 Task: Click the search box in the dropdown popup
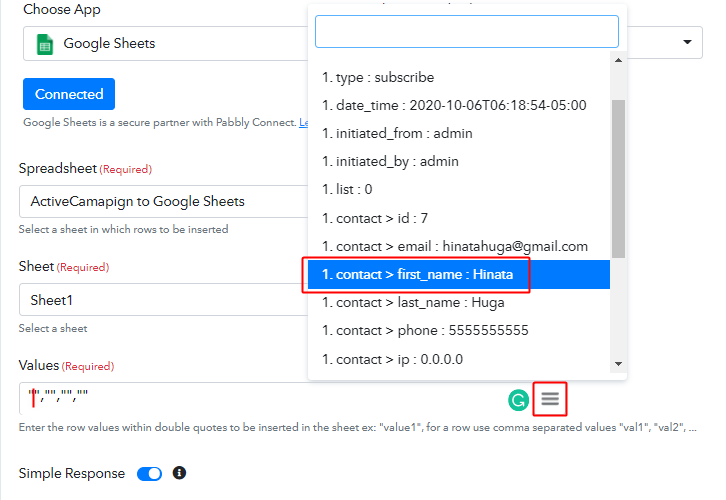(467, 31)
